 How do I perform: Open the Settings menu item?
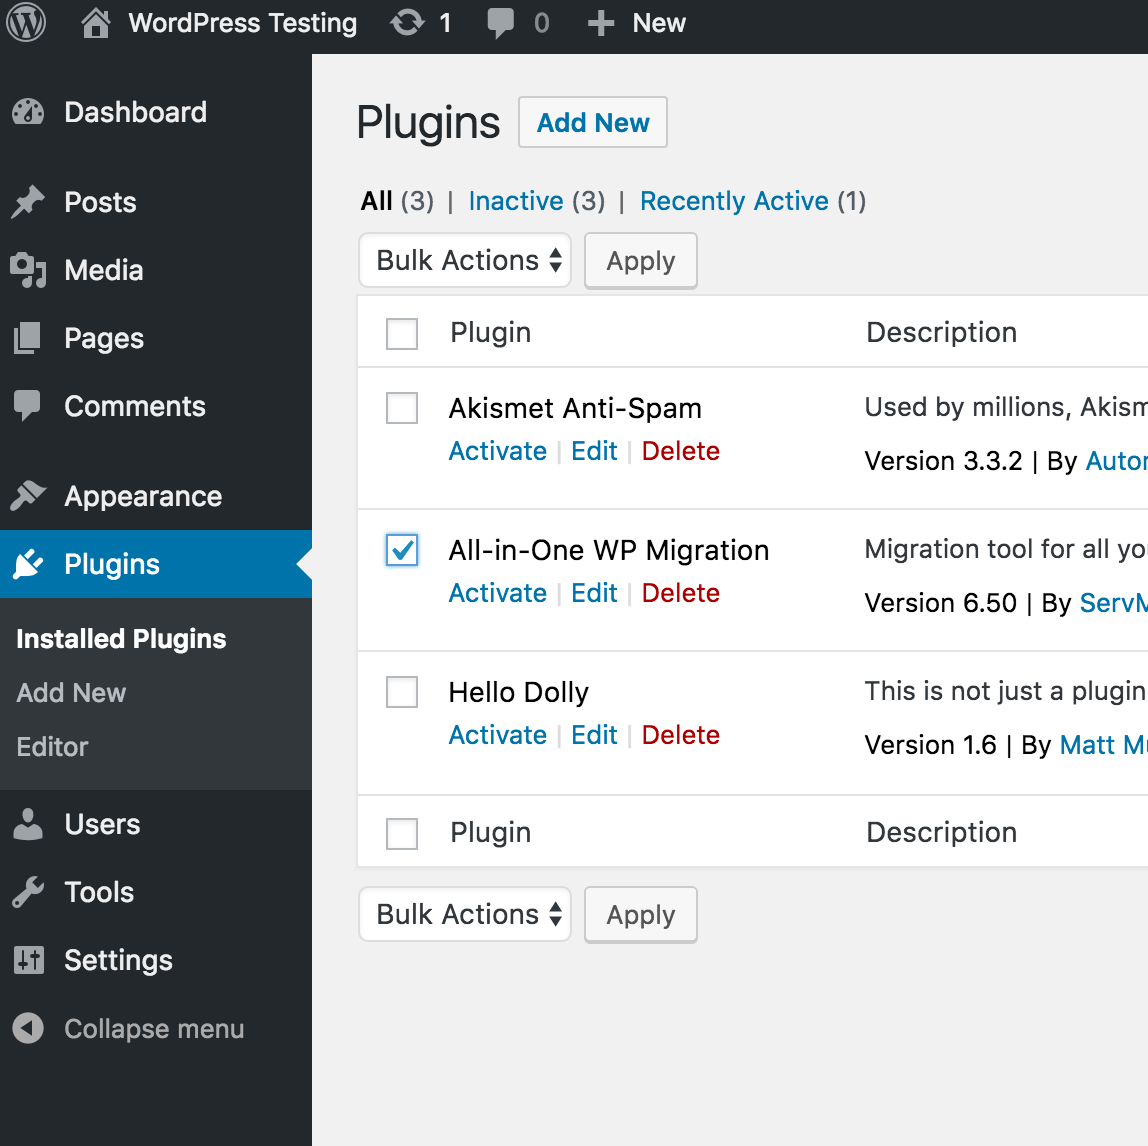156,960
